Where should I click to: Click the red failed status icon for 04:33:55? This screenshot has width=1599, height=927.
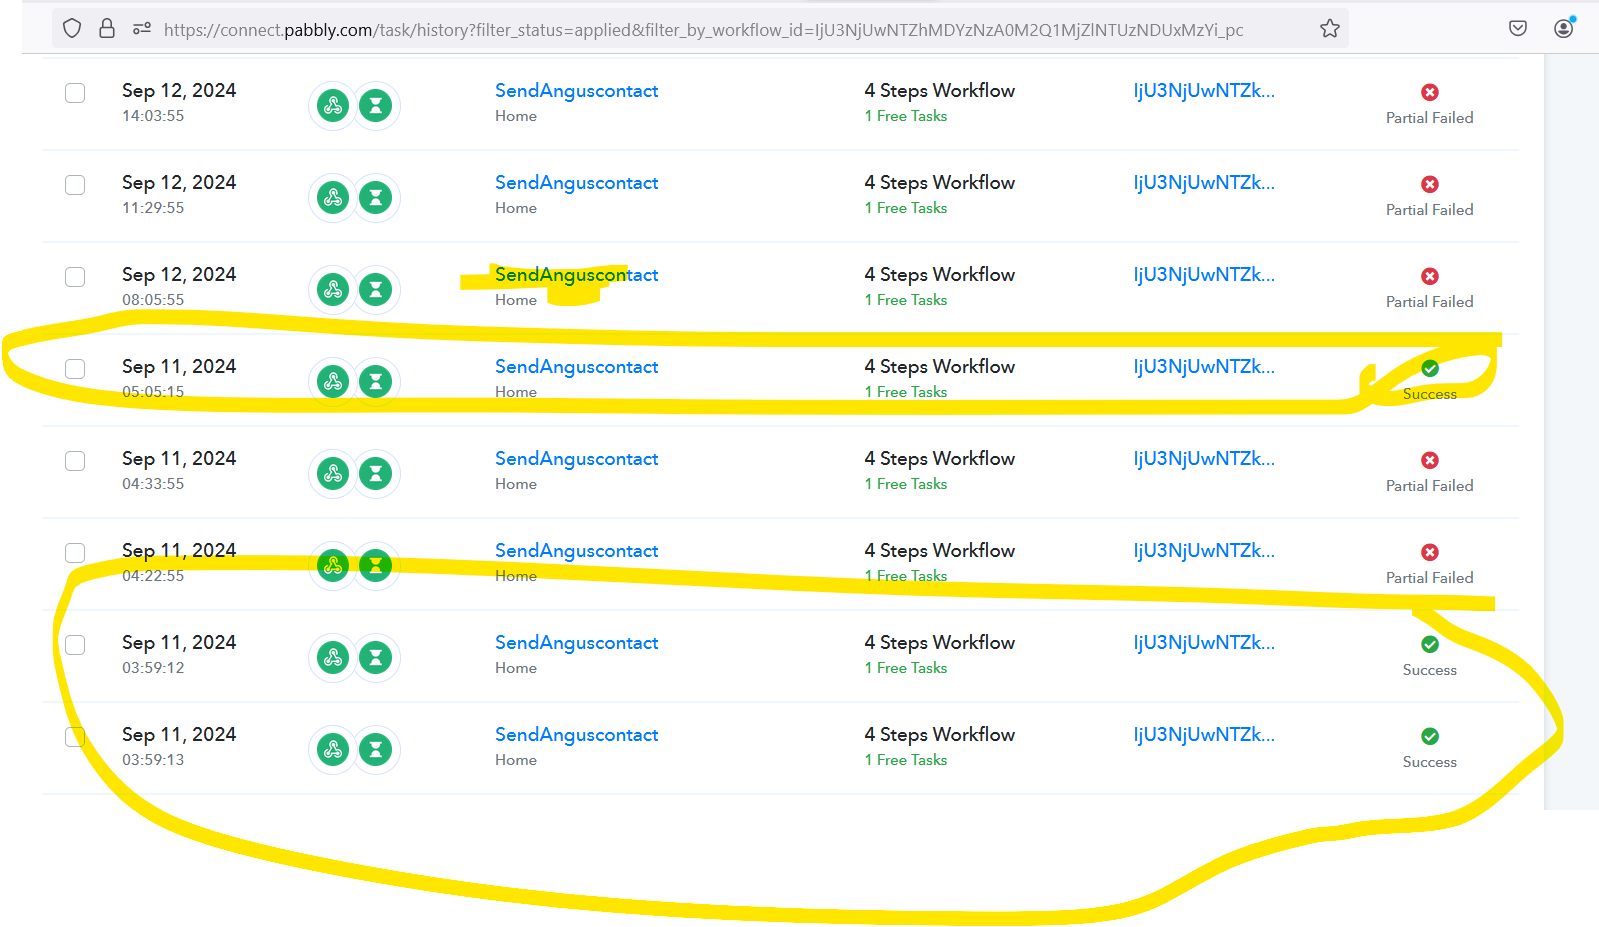(x=1430, y=460)
